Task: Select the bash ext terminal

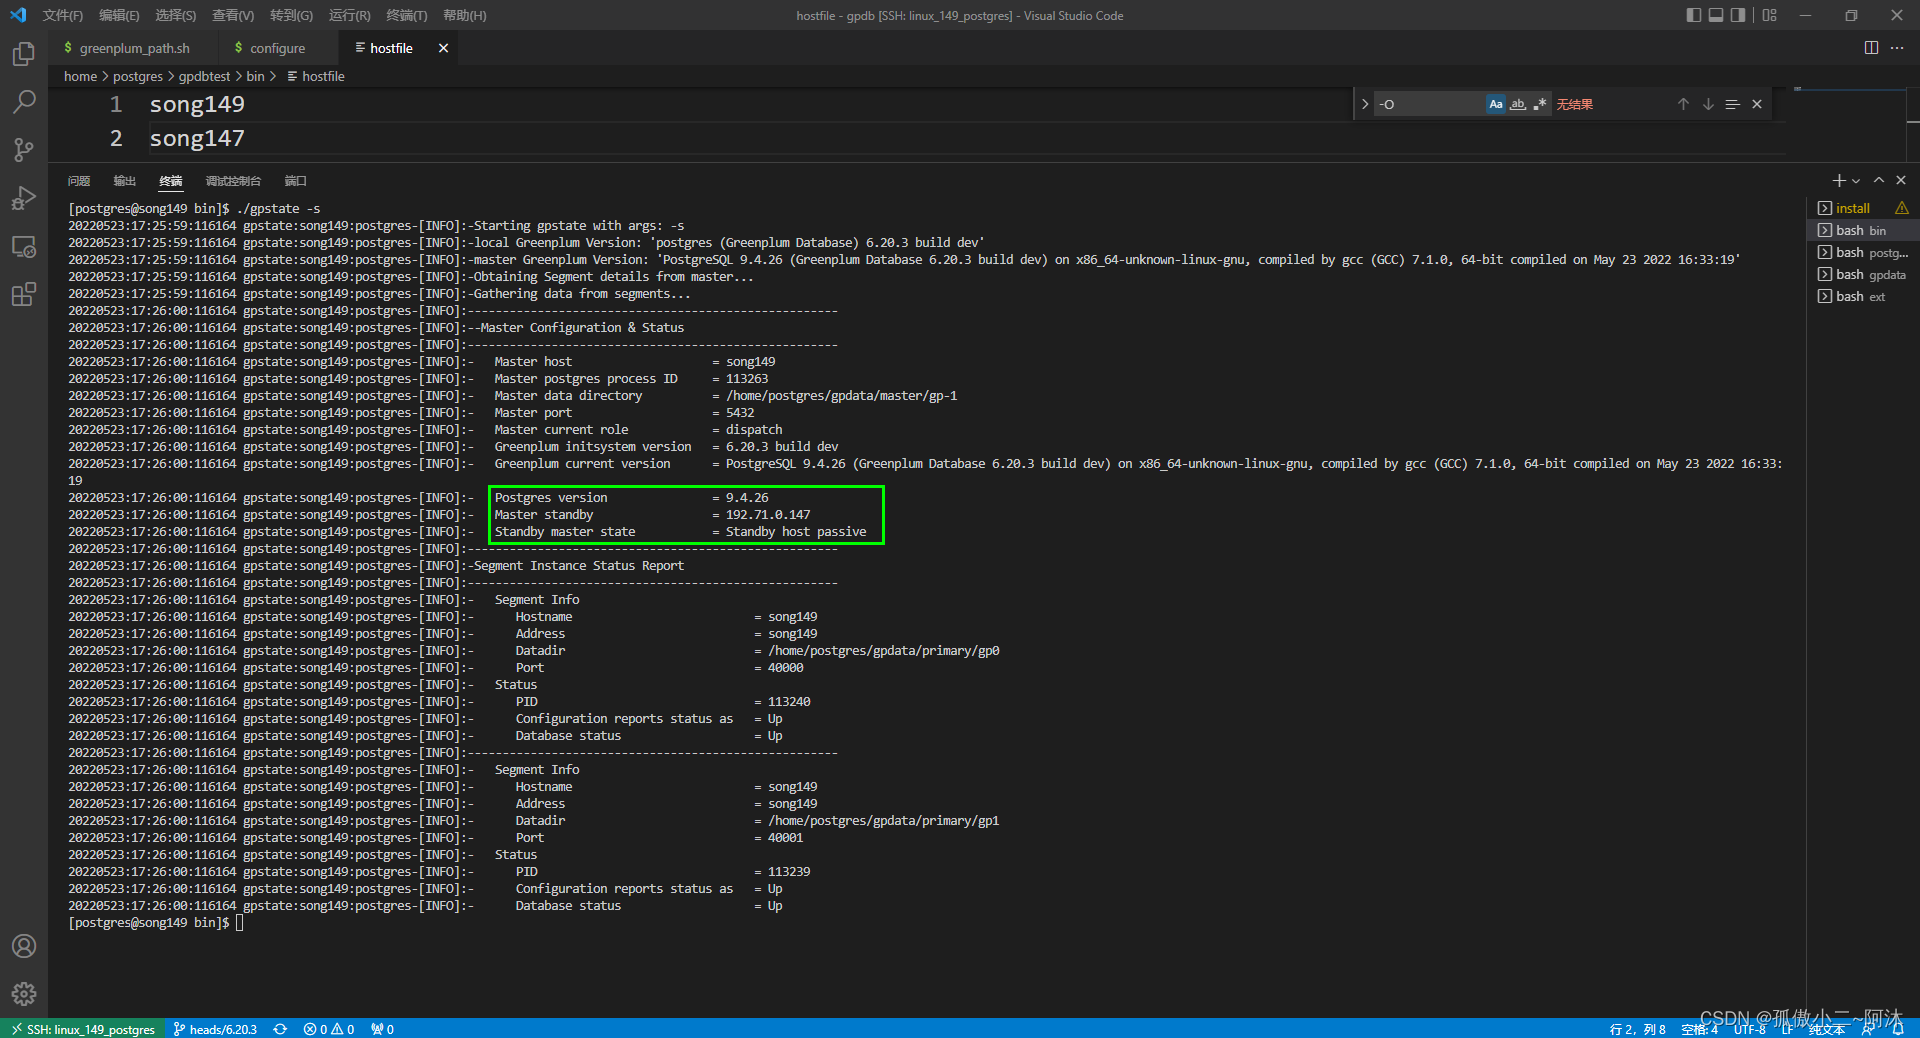Action: [1865, 296]
